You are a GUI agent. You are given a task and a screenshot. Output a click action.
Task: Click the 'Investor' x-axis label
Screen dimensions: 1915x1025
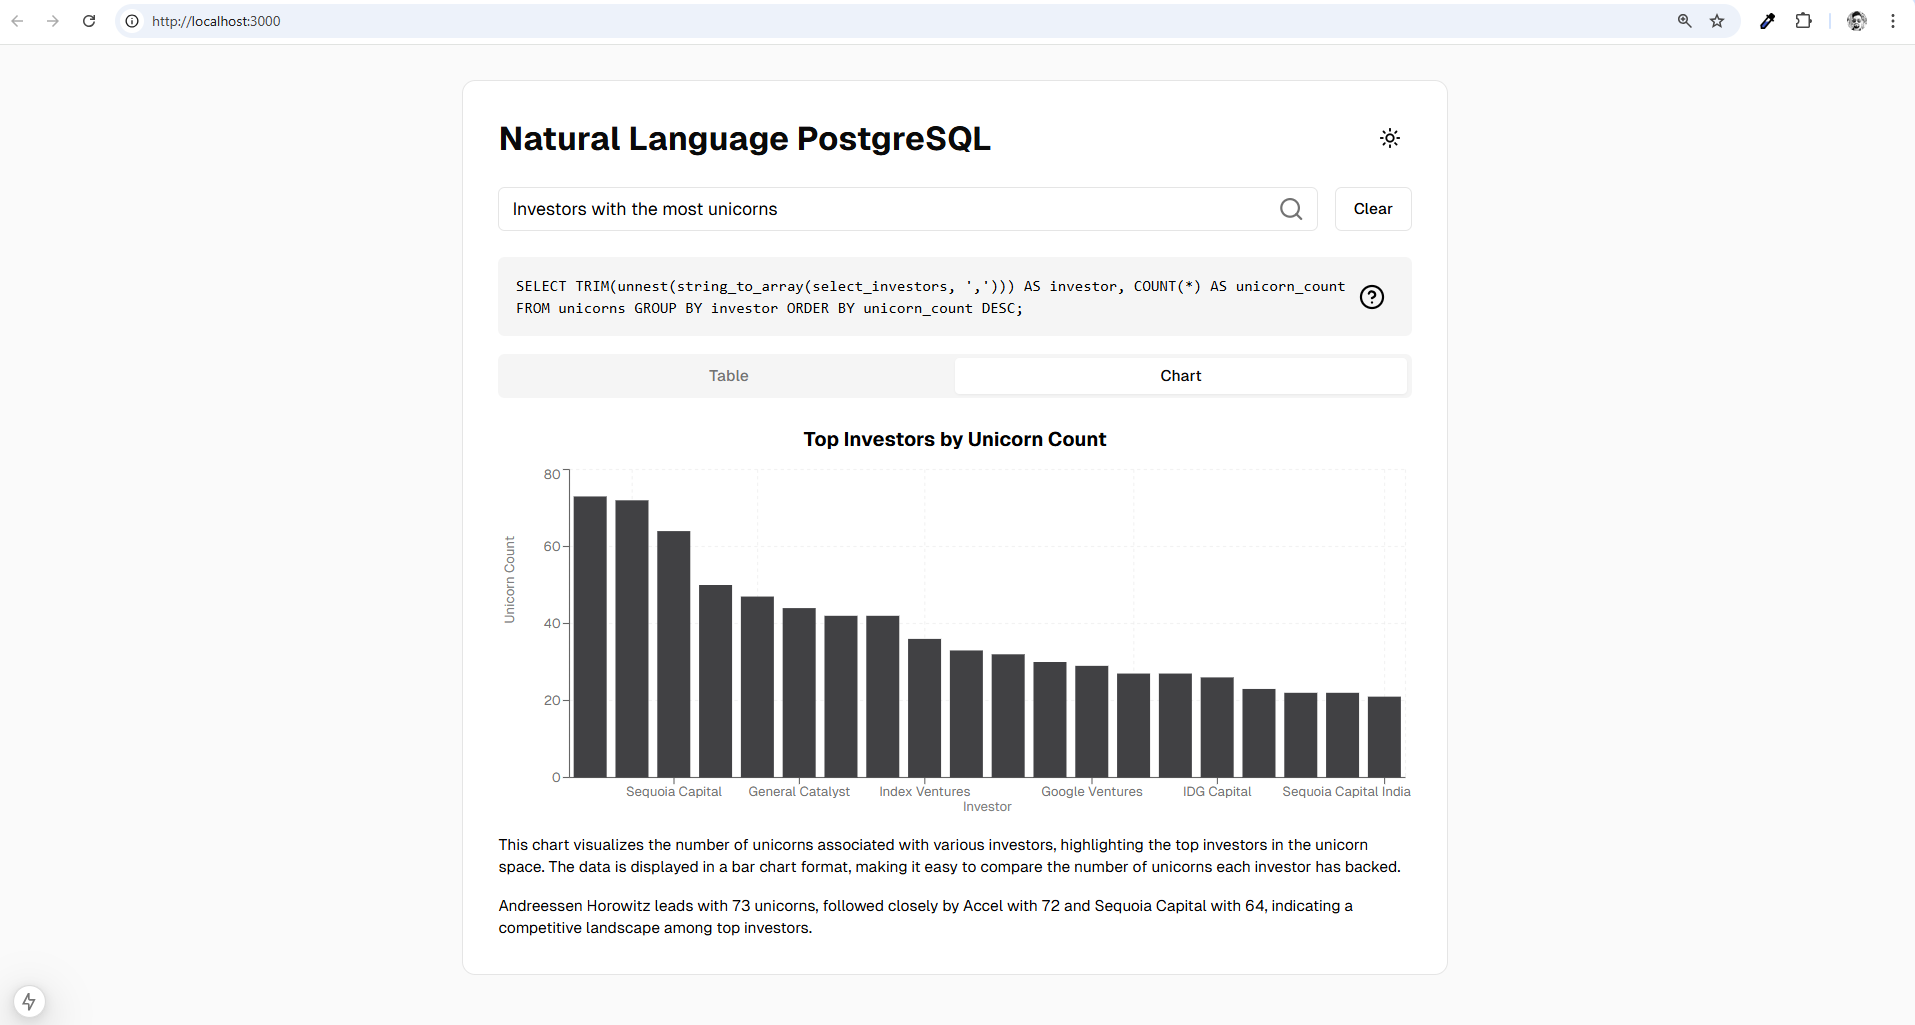(987, 807)
